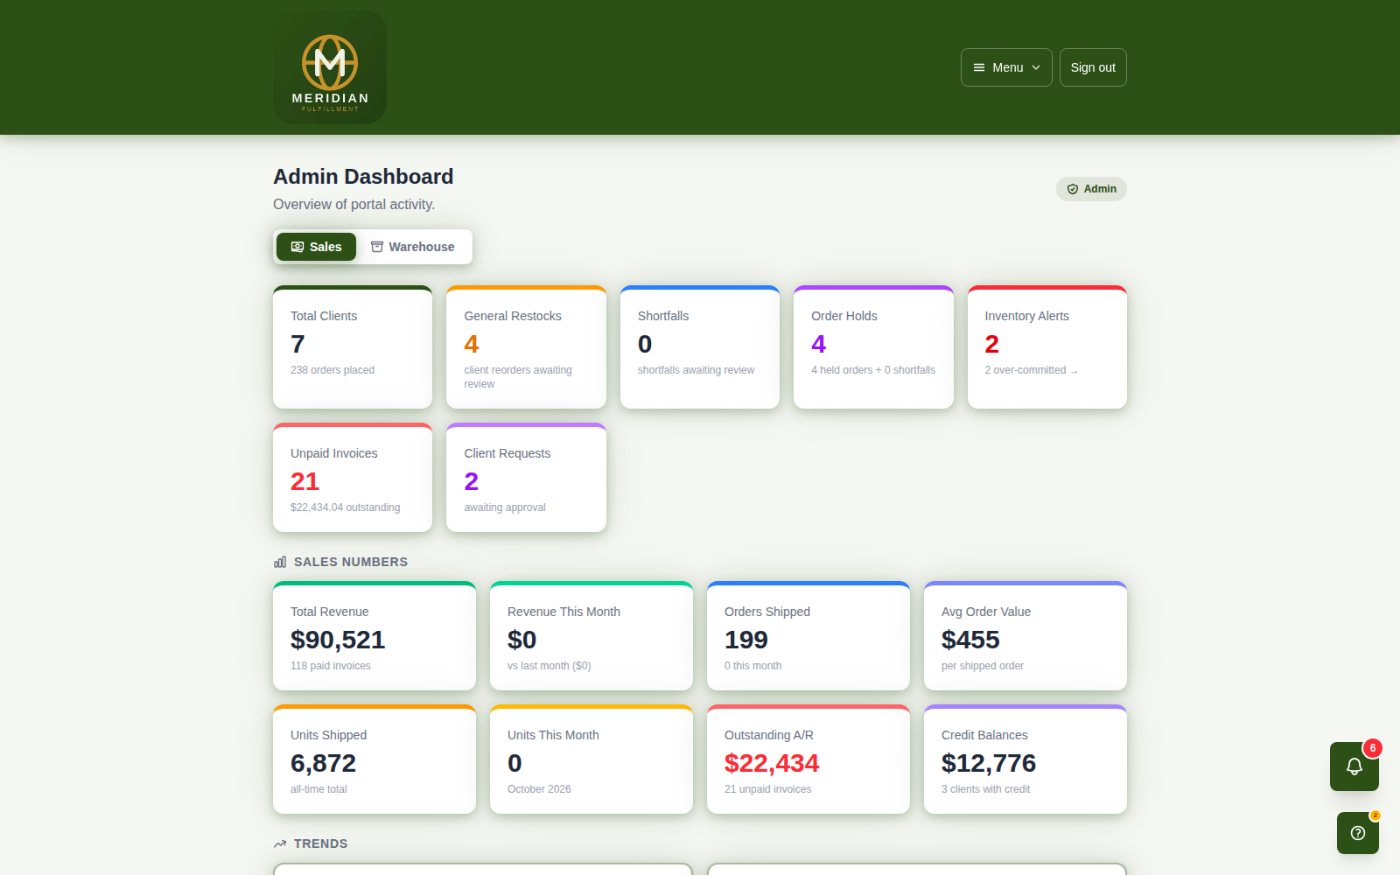Click the Outstanding A/R $22,434 amount

point(772,763)
